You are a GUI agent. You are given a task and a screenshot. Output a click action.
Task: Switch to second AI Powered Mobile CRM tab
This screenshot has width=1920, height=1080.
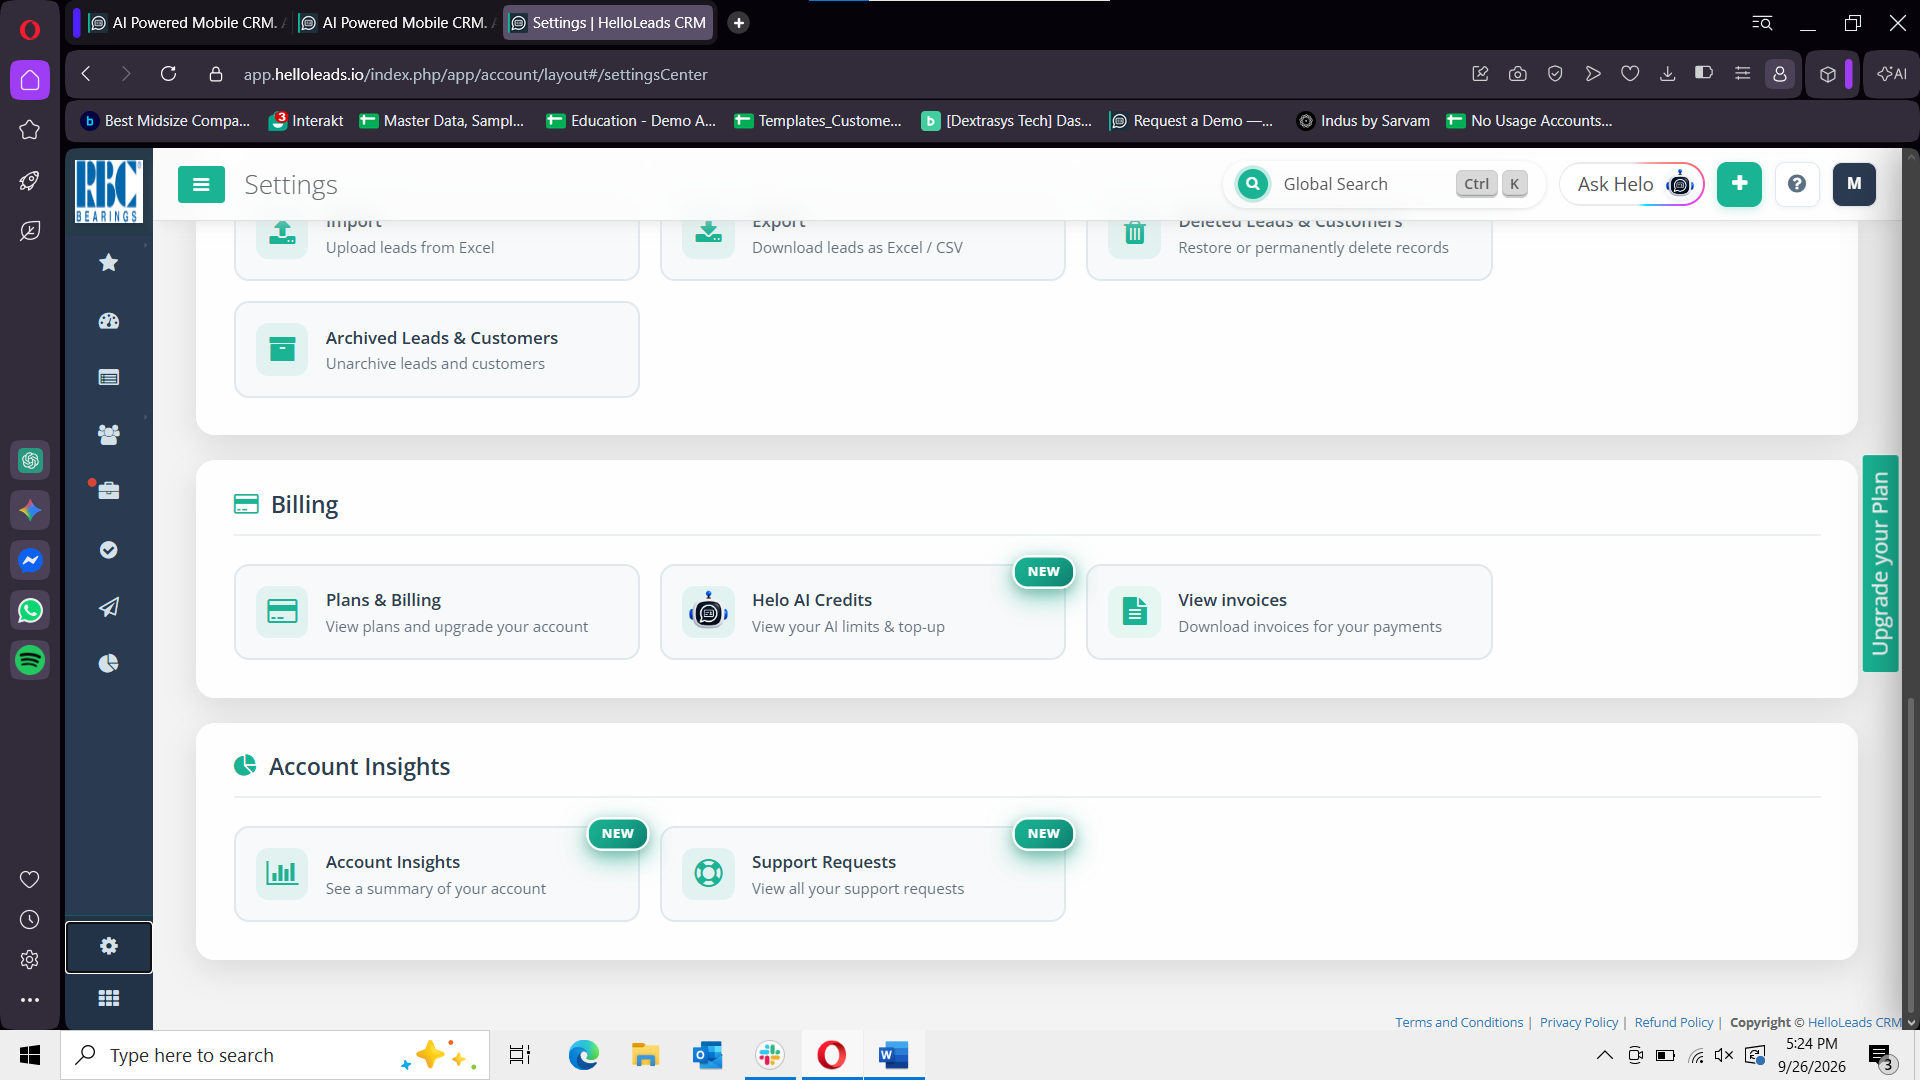click(397, 22)
